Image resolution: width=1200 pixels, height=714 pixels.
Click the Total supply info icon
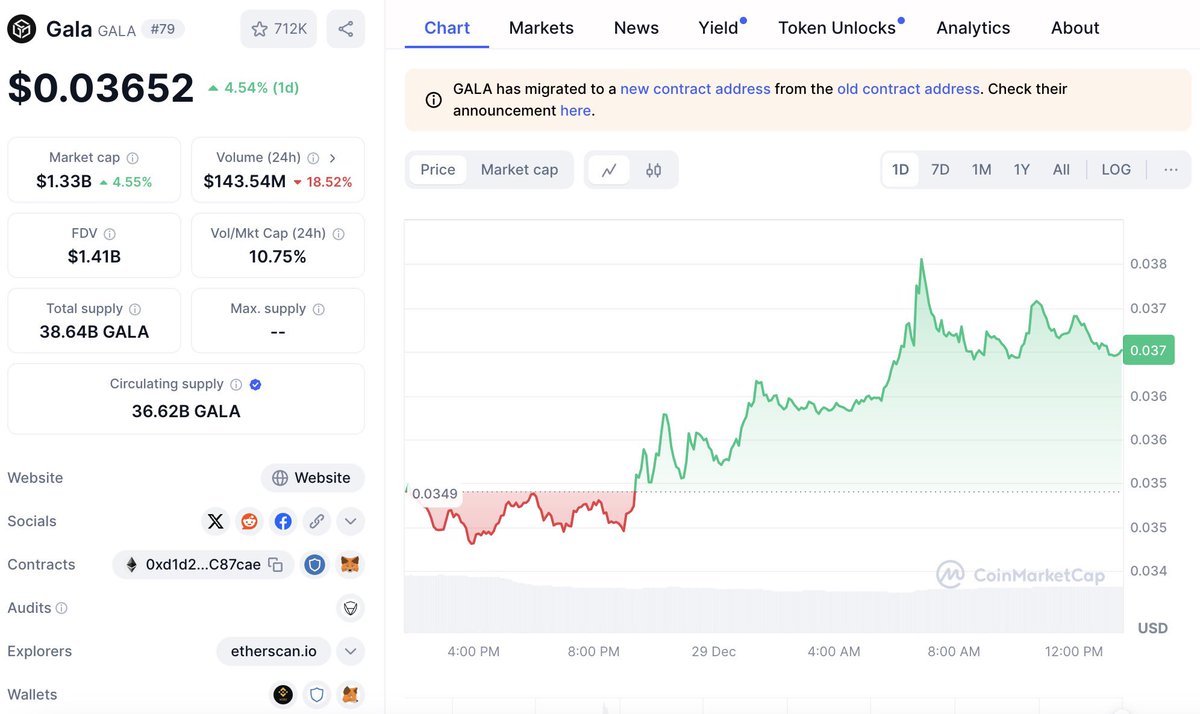pyautogui.click(x=135, y=309)
